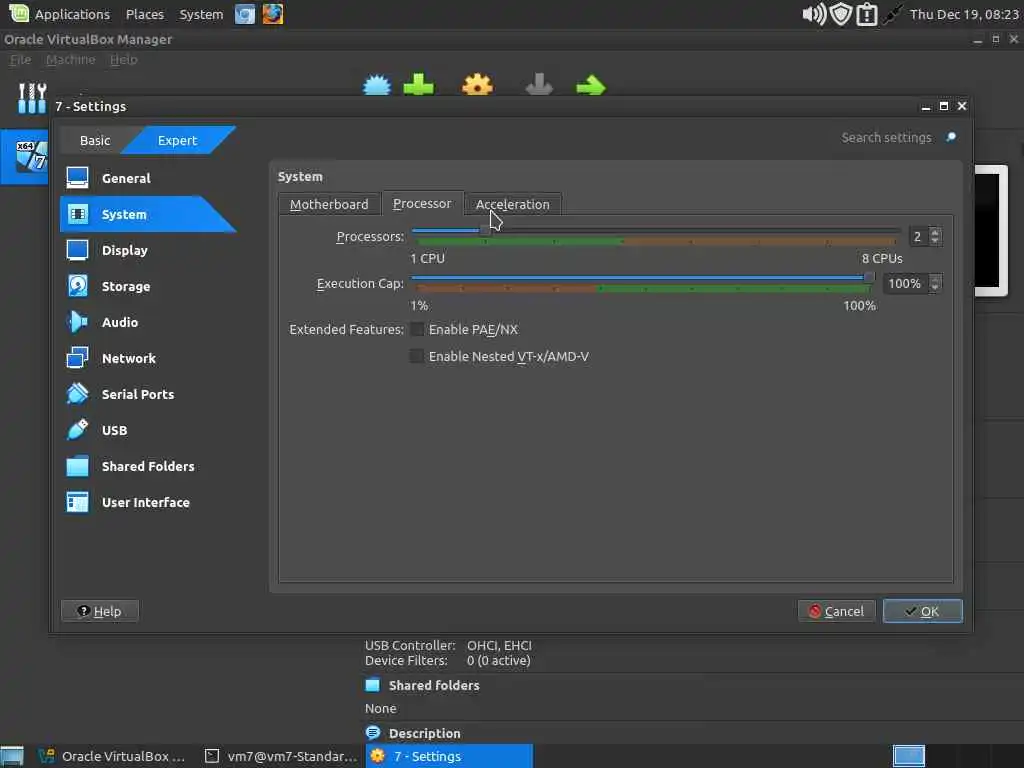The height and width of the screenshot is (768, 1024).
Task: Click the New VM toolbar icon
Action: [x=377, y=85]
